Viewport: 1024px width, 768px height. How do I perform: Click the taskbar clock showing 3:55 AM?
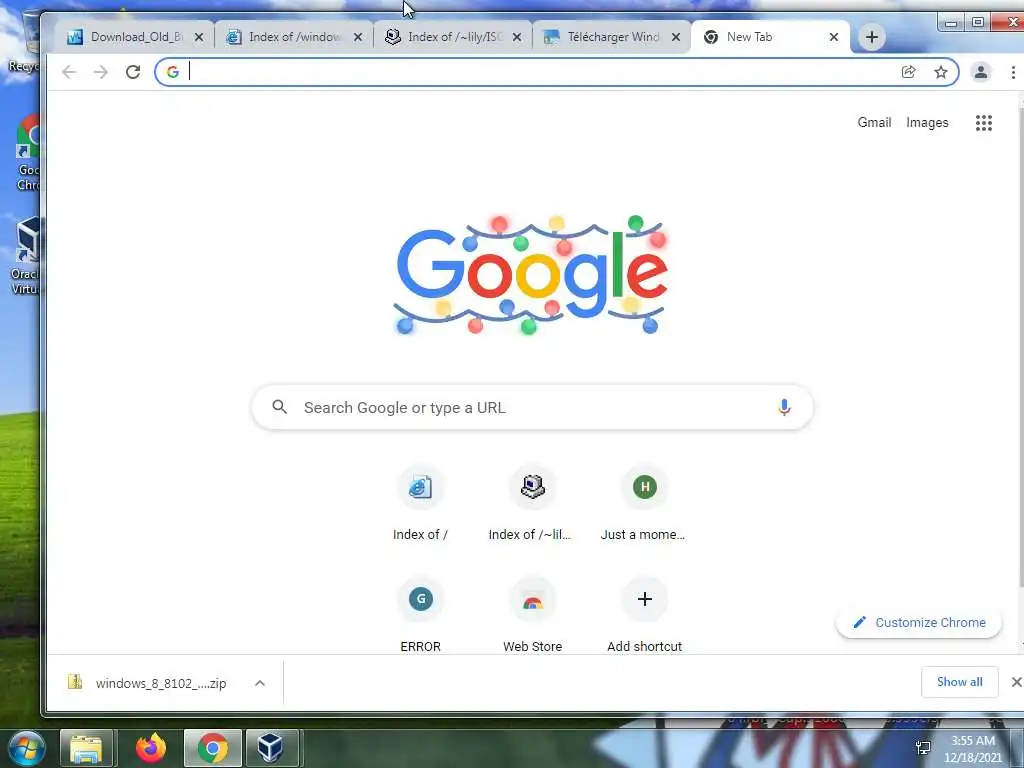click(x=972, y=749)
